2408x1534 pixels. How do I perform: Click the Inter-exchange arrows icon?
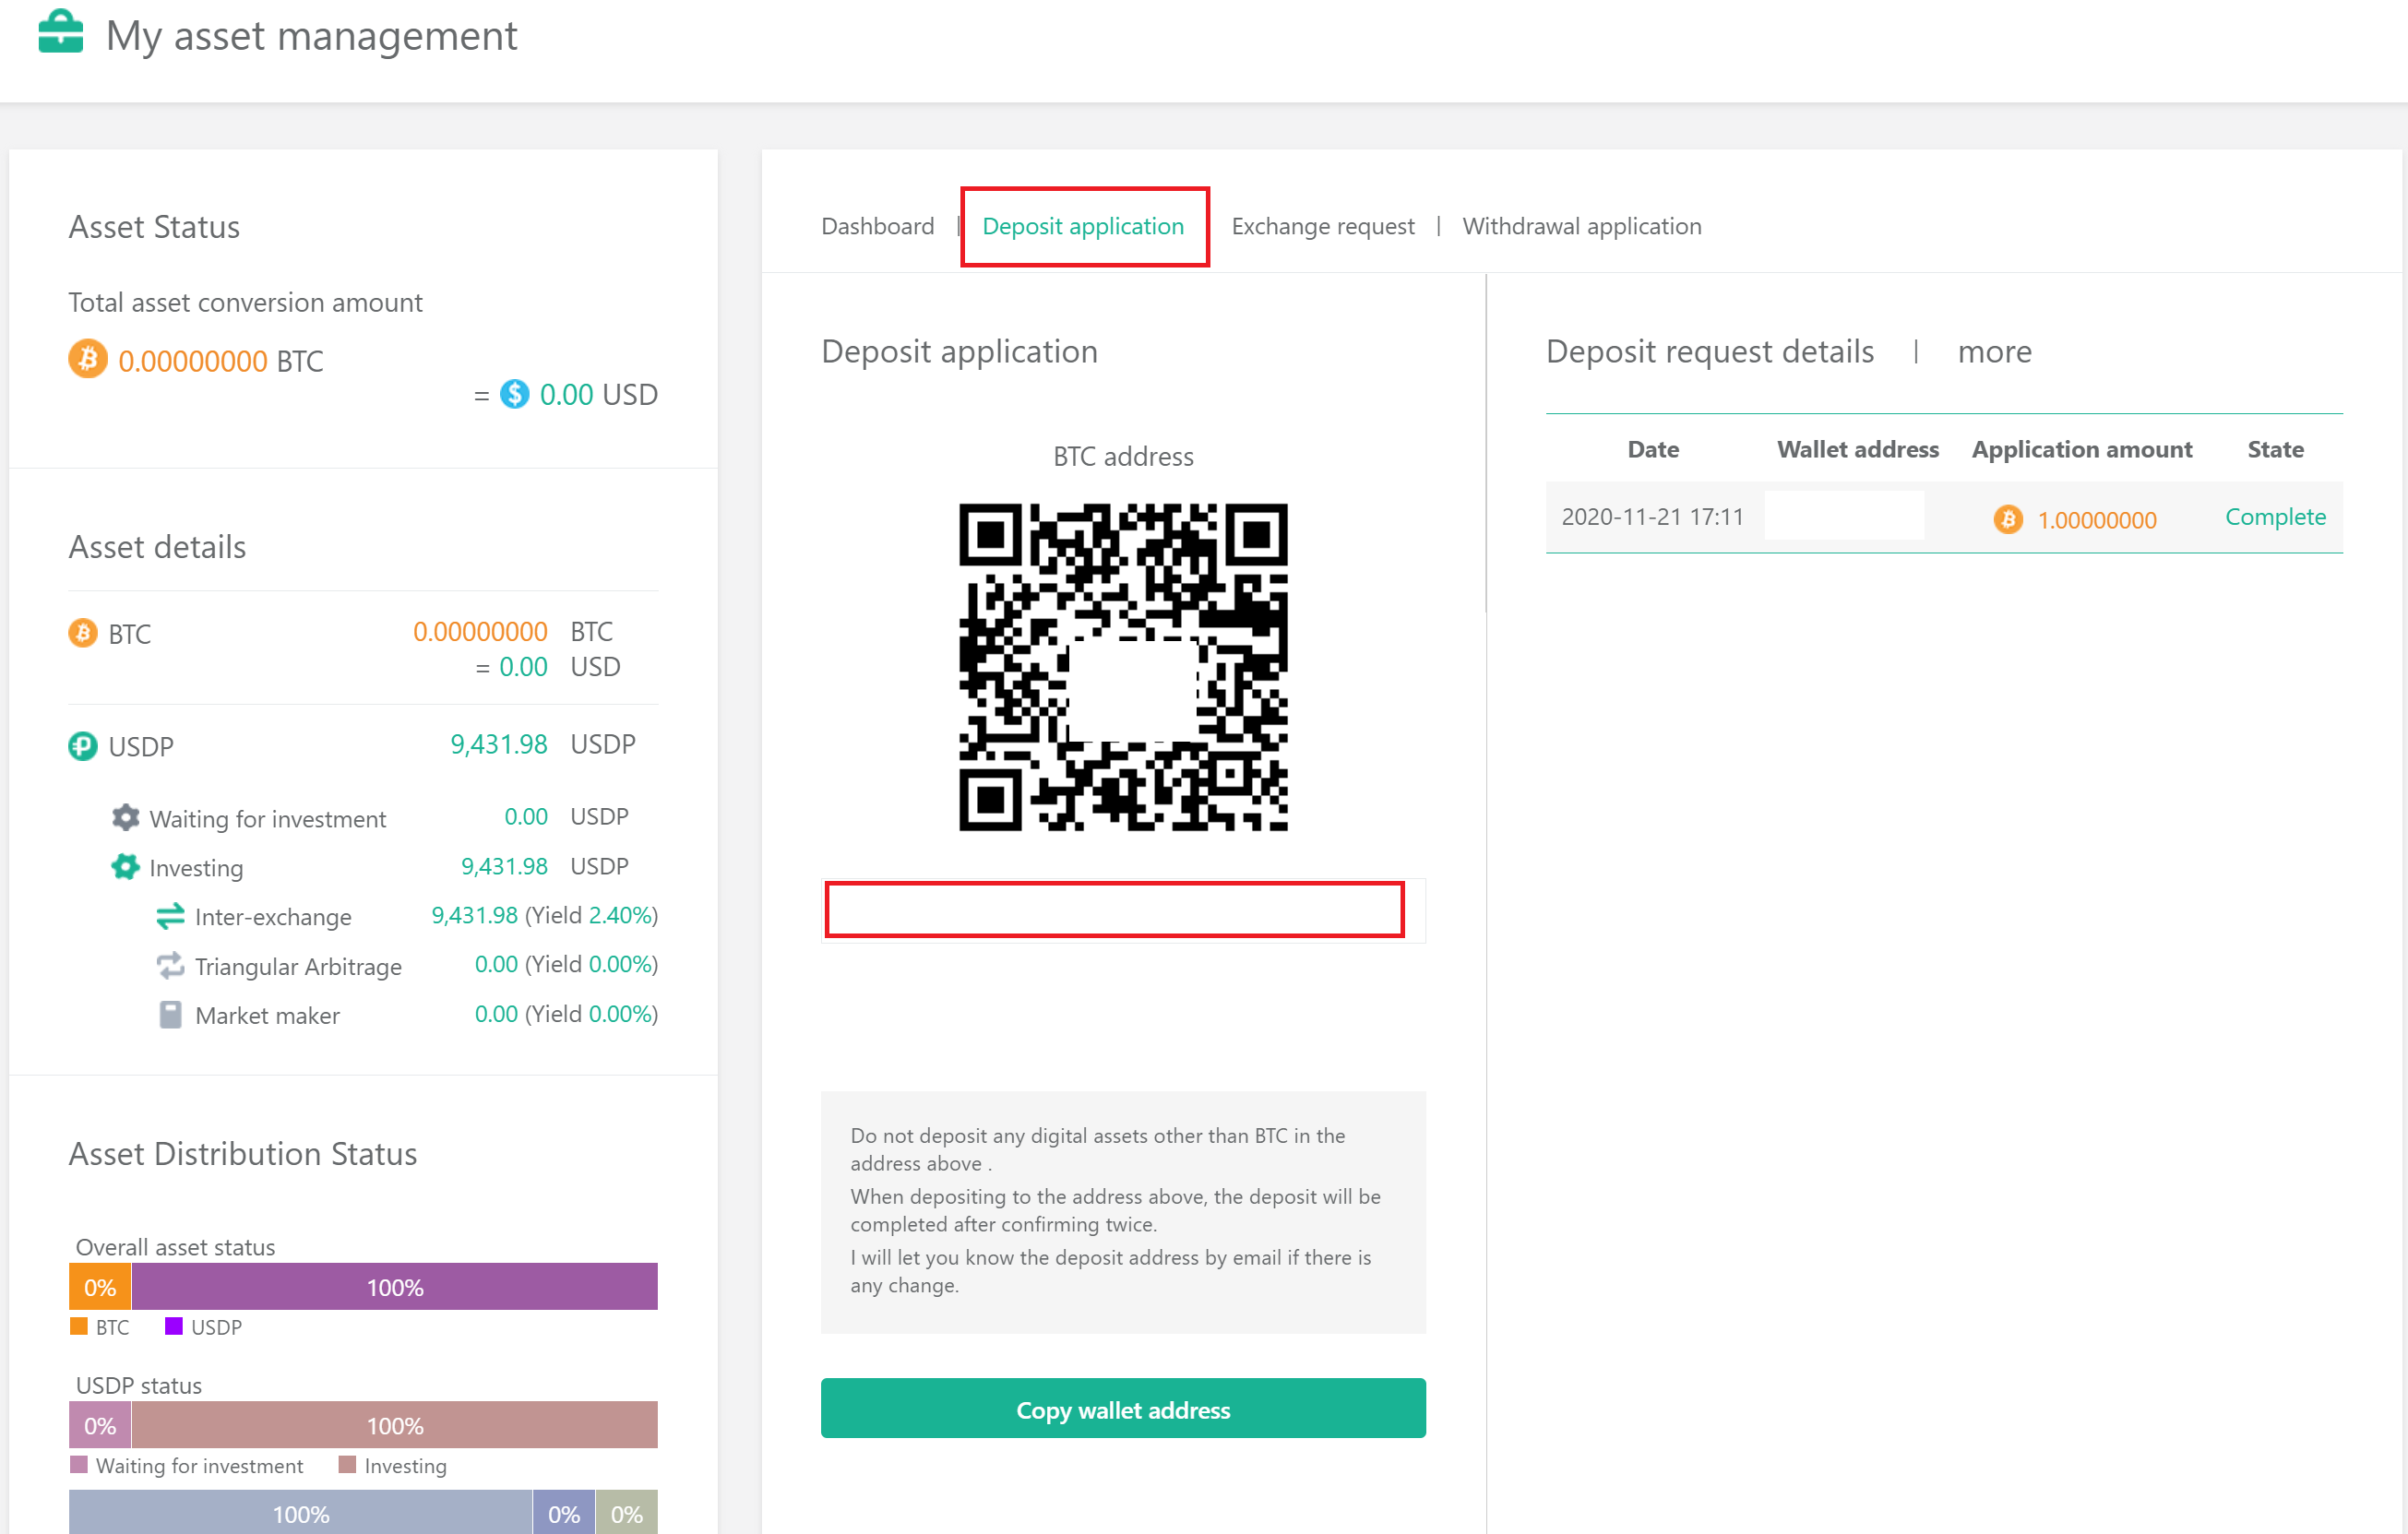170,915
